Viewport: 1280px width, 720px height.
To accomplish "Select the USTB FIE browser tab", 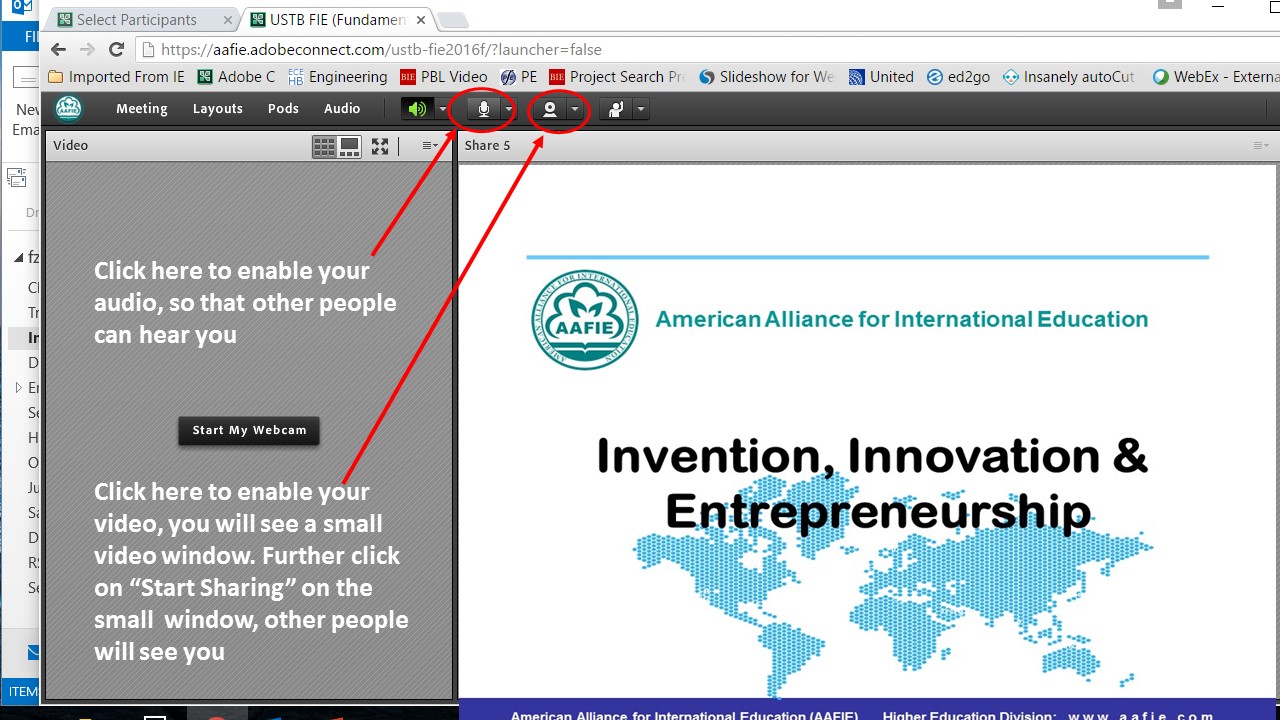I will [x=338, y=19].
